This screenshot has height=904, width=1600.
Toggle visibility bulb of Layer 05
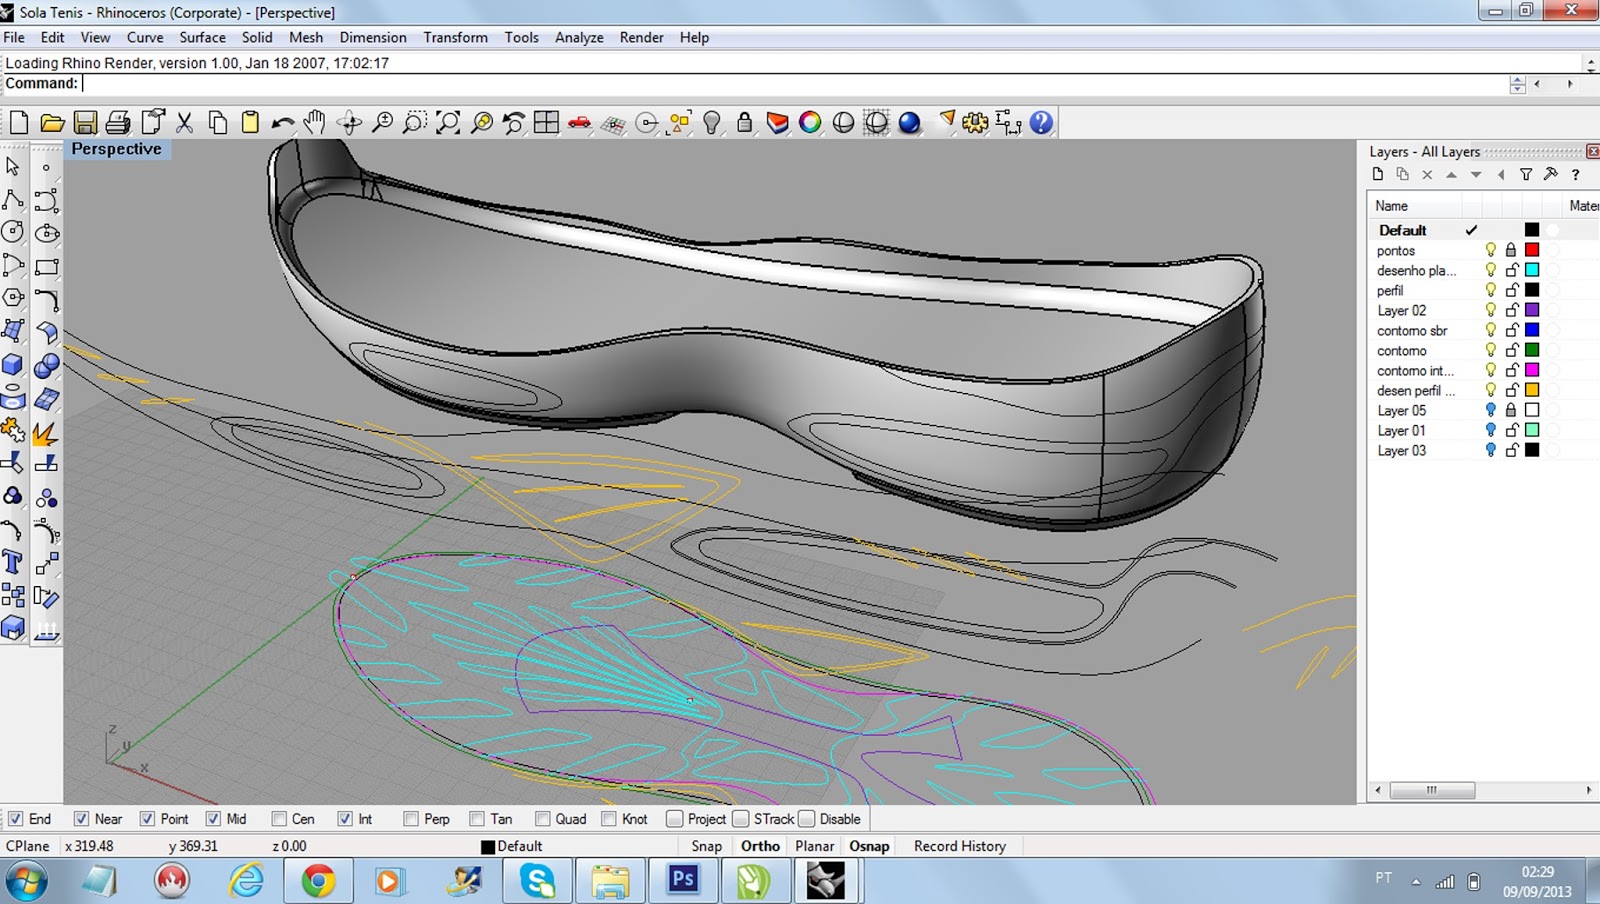tap(1490, 410)
